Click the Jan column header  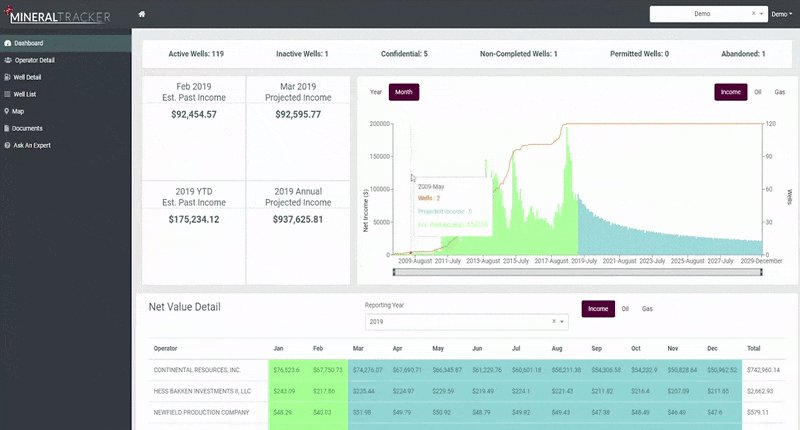point(278,349)
